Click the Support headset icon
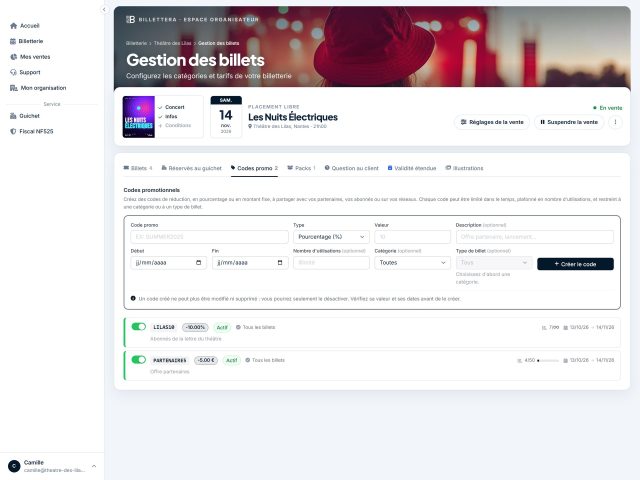Screen dimensions: 640x480 [x=13, y=72]
